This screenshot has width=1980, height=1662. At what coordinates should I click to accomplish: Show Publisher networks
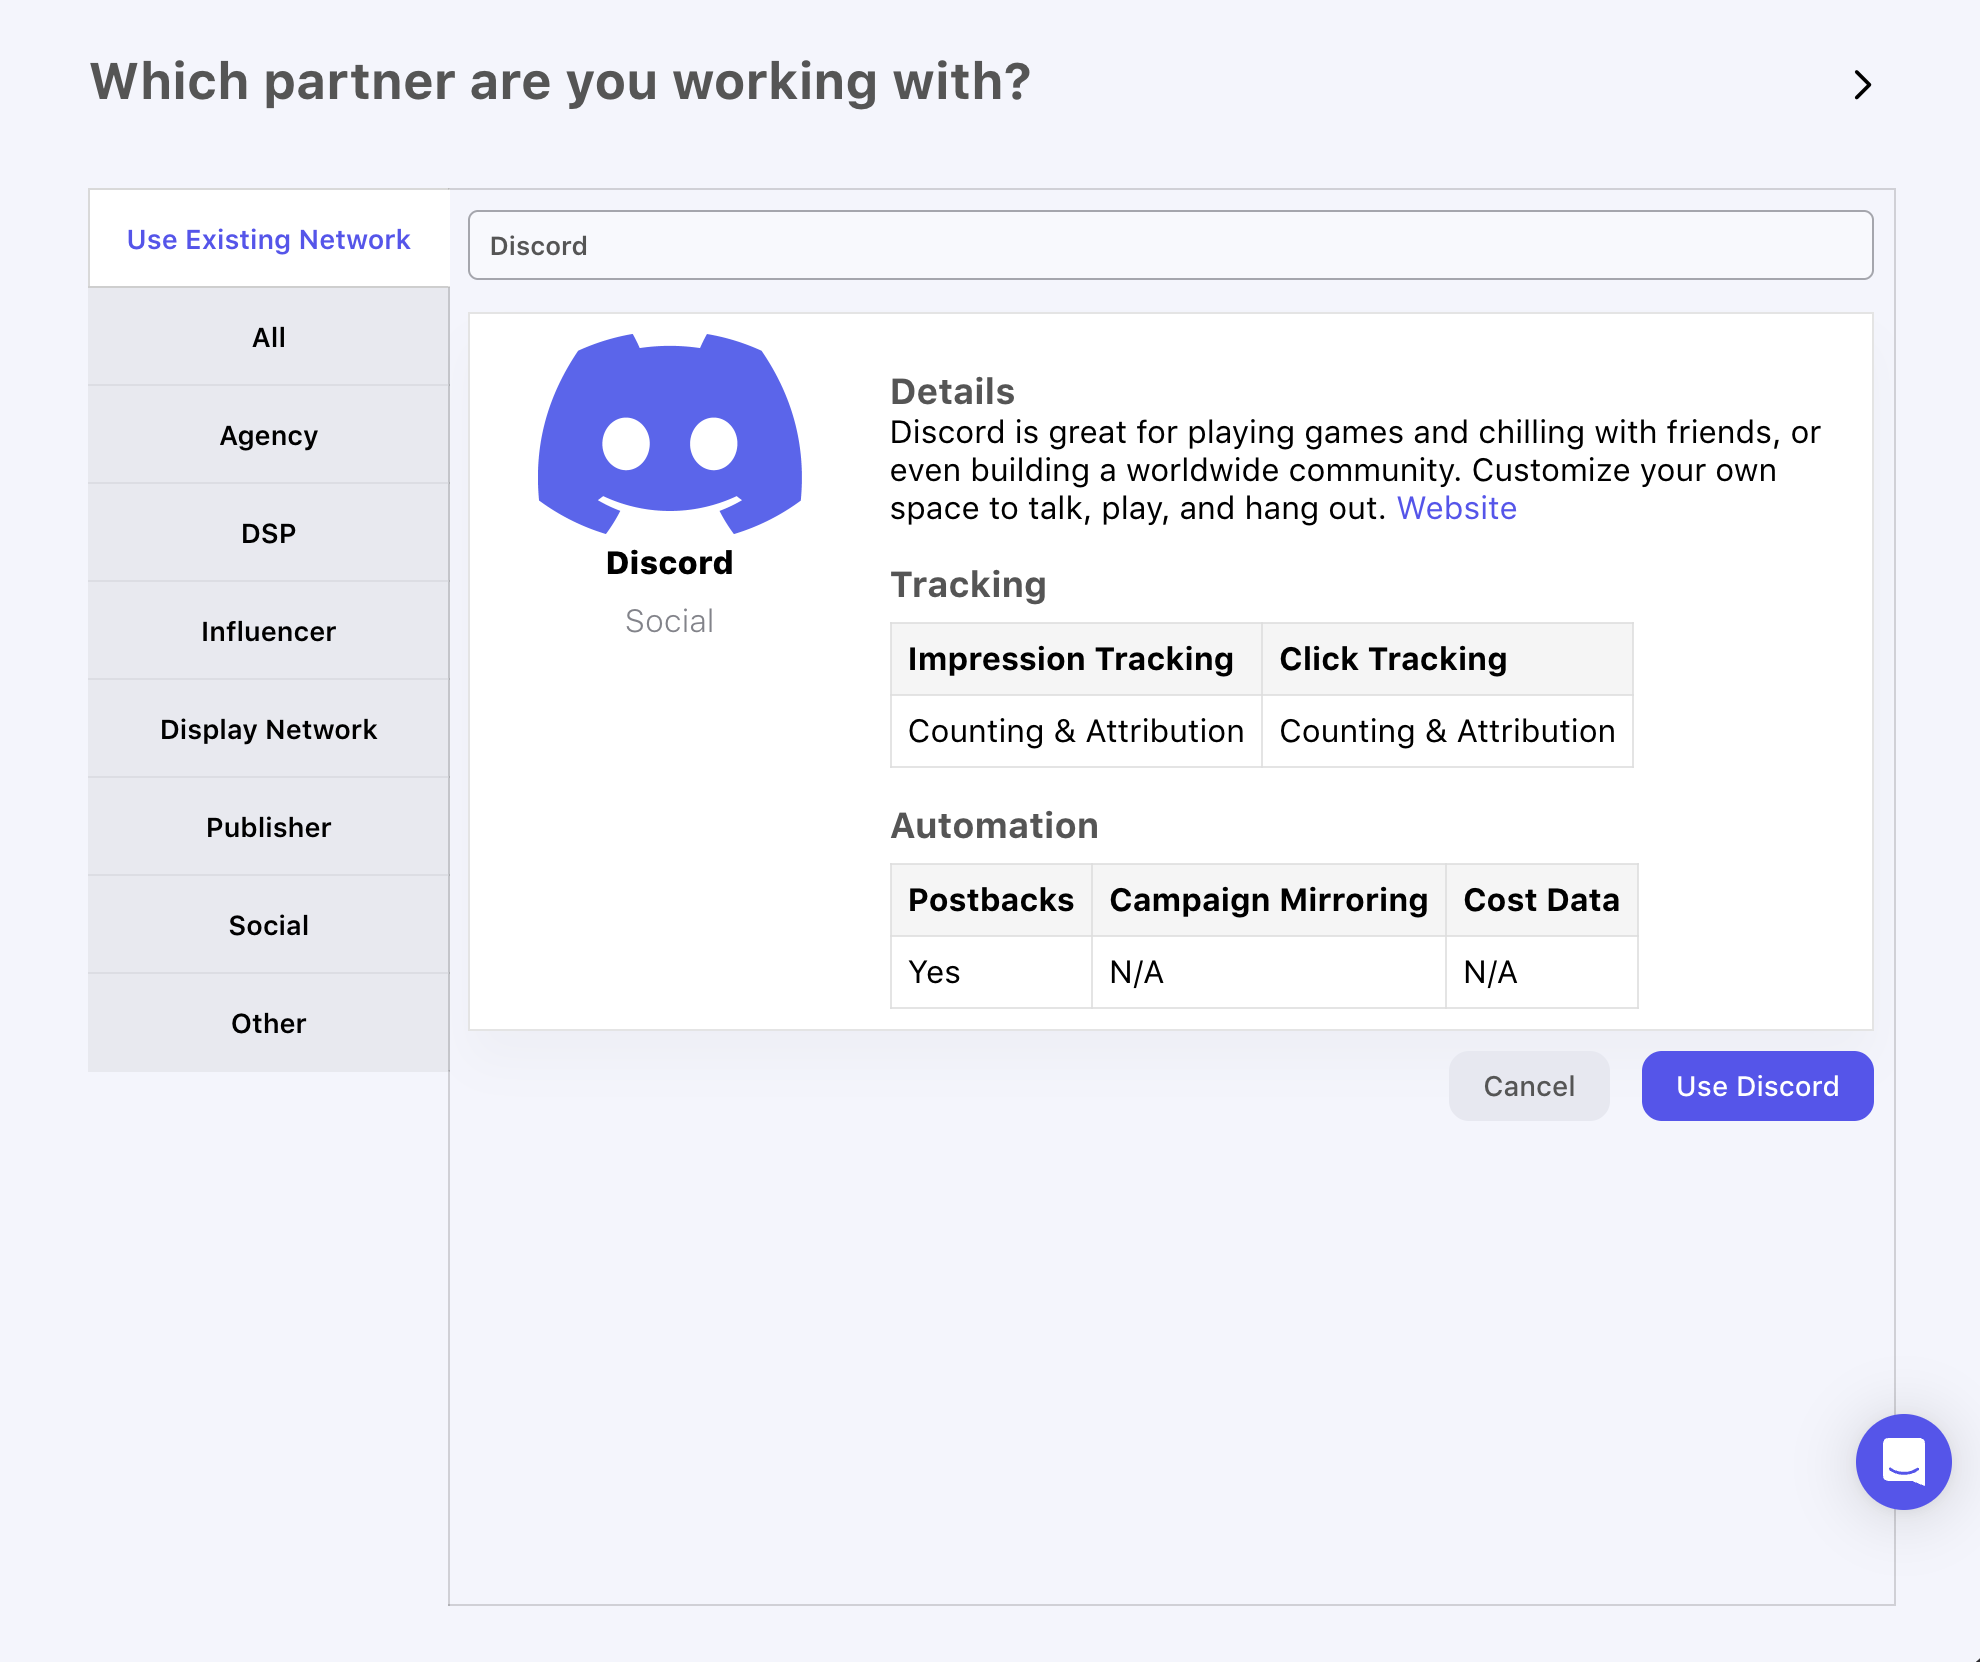[x=268, y=828]
